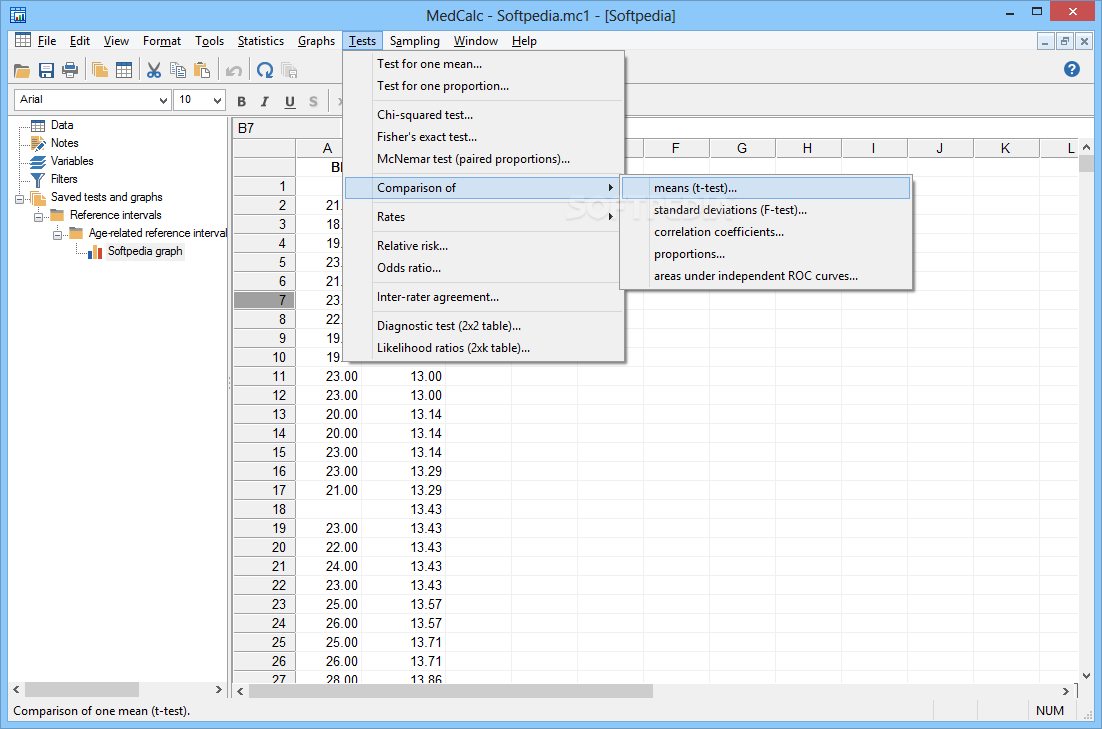This screenshot has width=1102, height=729.
Task: Select means (t-test)... submenu item
Action: pos(766,188)
